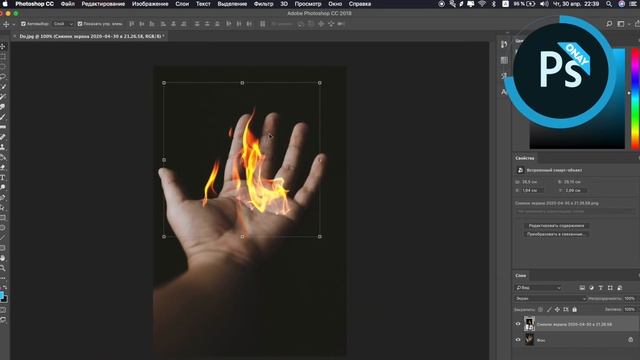Hide the Фон layer with its eye
Viewport: 640px width, 360px height.
tap(518, 340)
